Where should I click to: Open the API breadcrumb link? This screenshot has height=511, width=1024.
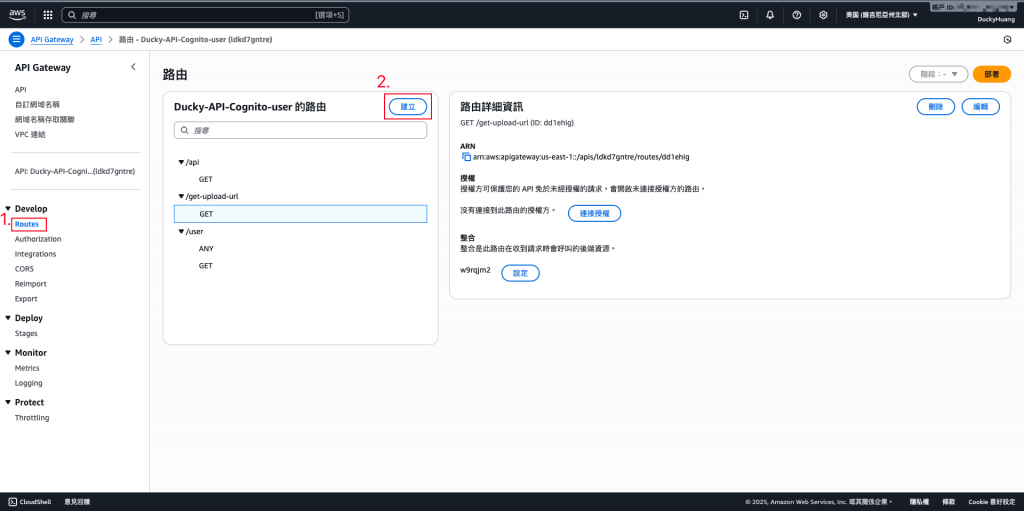[x=96, y=40]
